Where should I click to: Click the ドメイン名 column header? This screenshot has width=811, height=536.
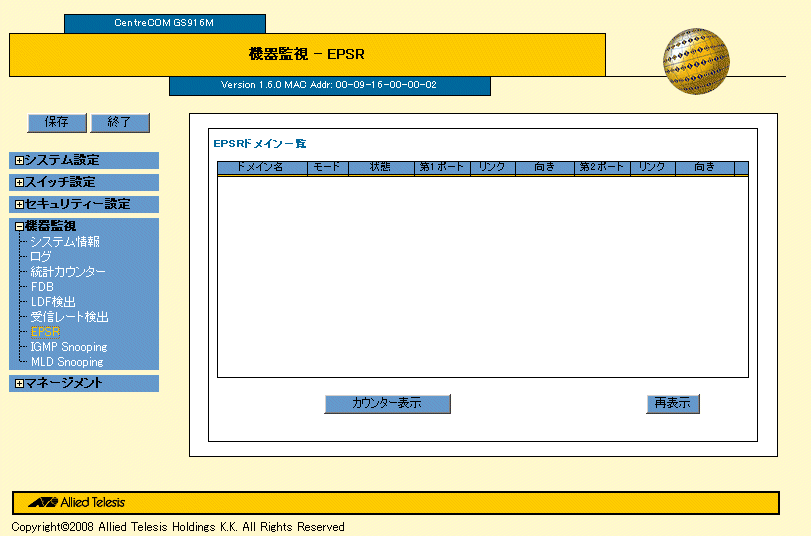click(x=262, y=168)
